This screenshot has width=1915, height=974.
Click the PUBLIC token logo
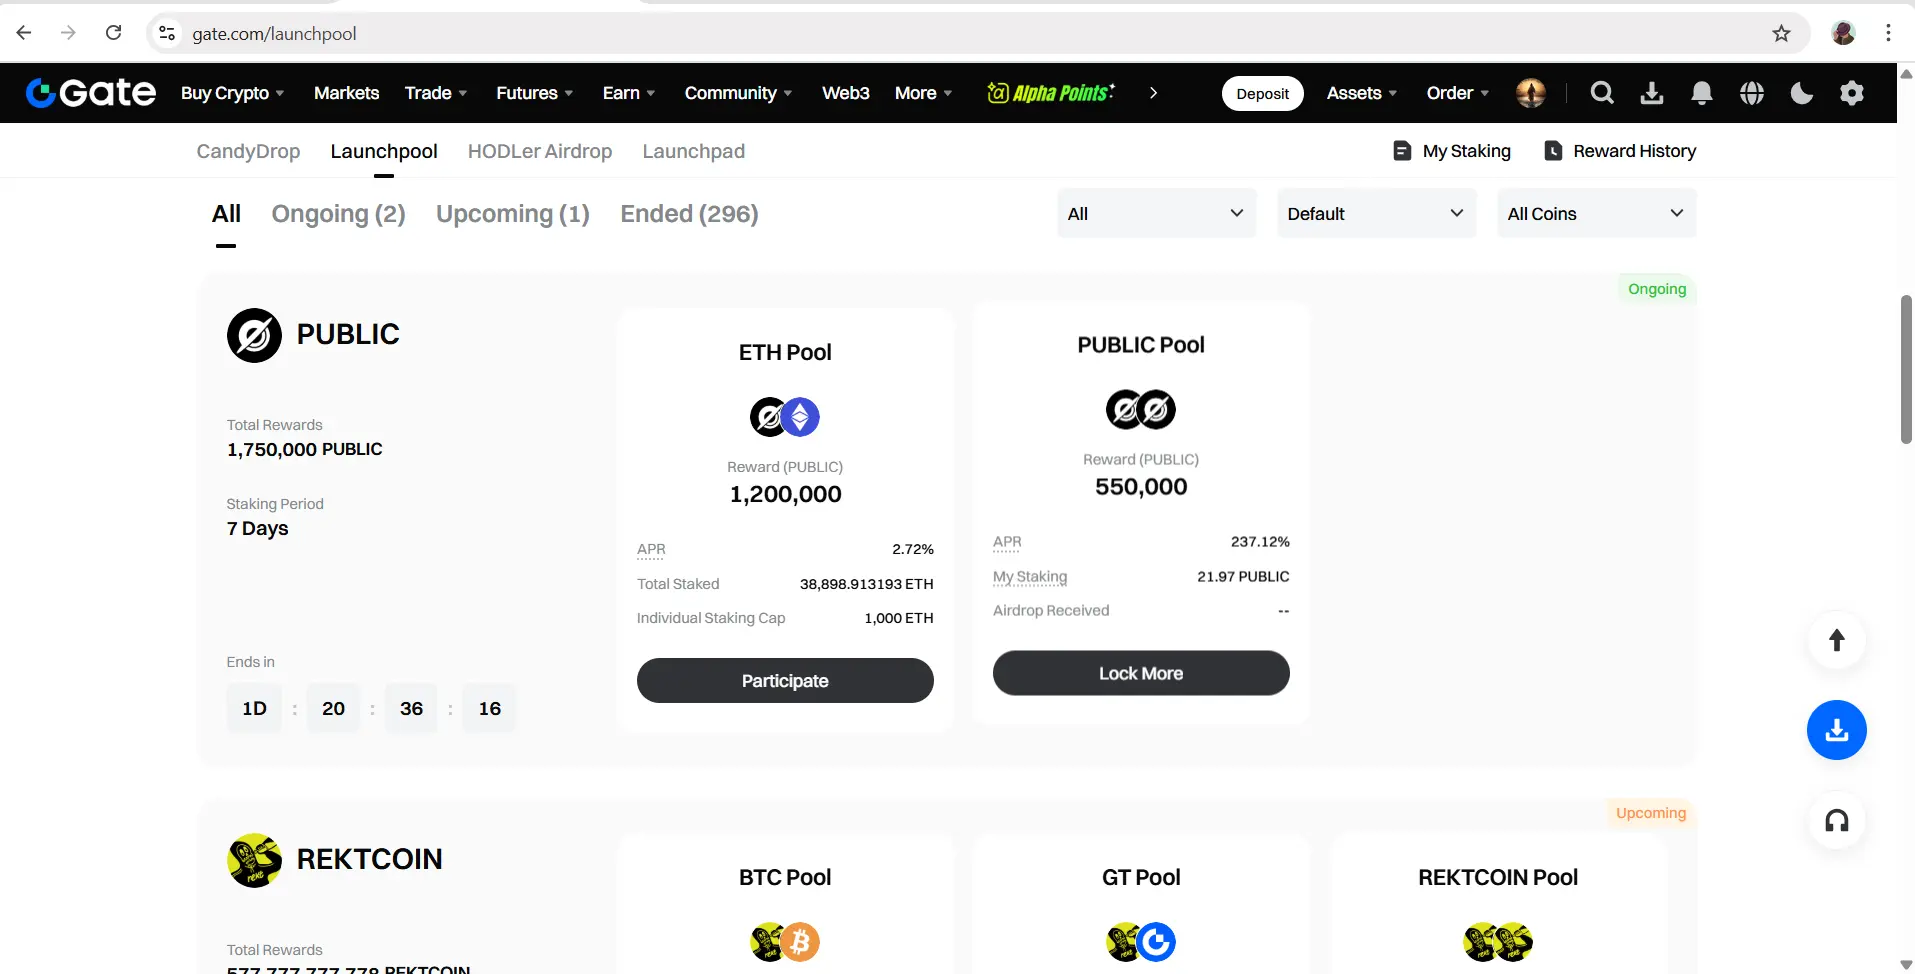point(254,335)
